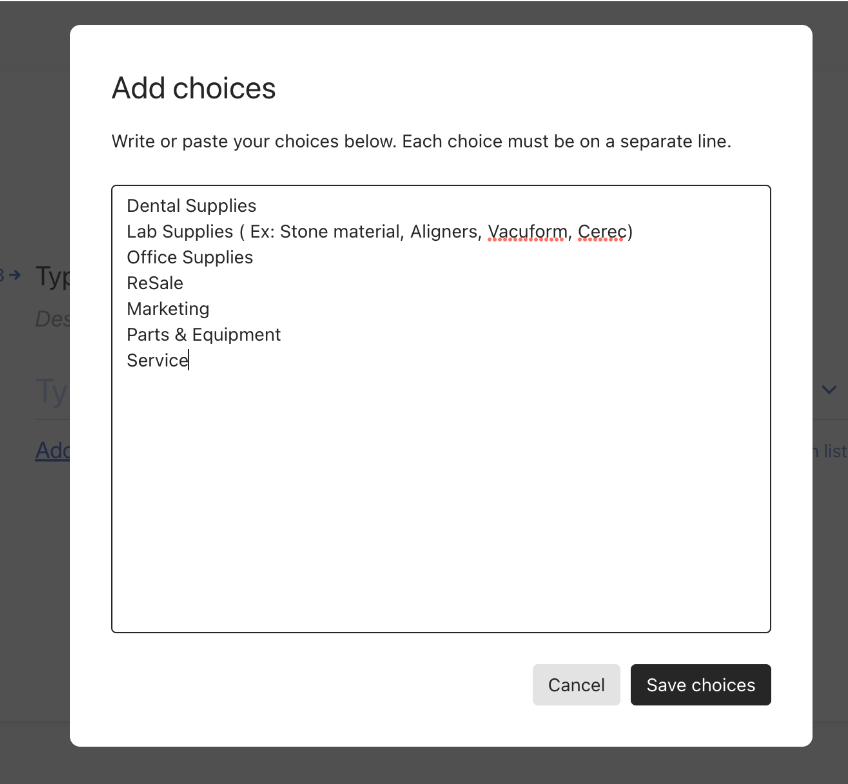The width and height of the screenshot is (848, 784).
Task: Click the Service line in choices box
Action: [157, 361]
